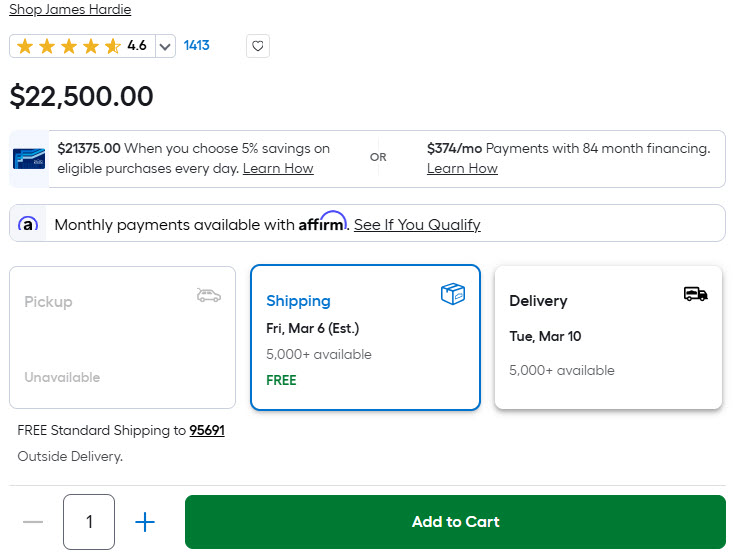Click the heart favorite icon
The image size is (733, 557).
pos(257,46)
